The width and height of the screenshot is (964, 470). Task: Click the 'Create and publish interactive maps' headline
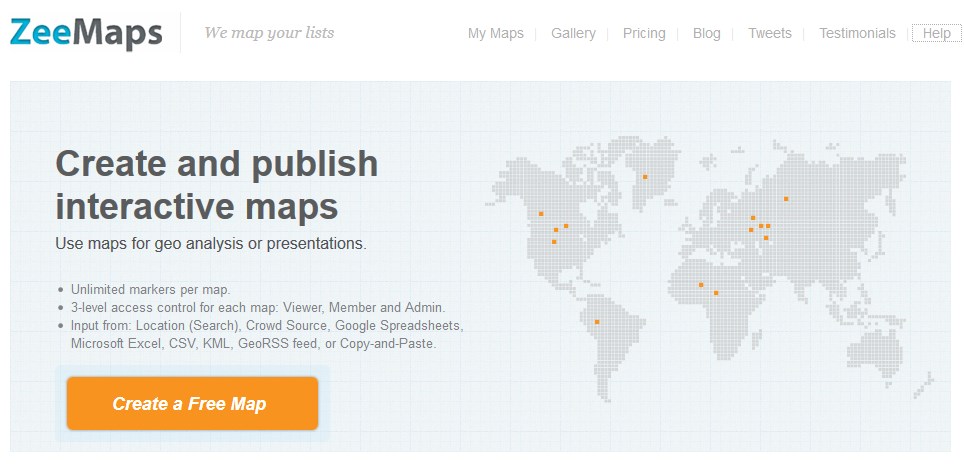[x=217, y=185]
